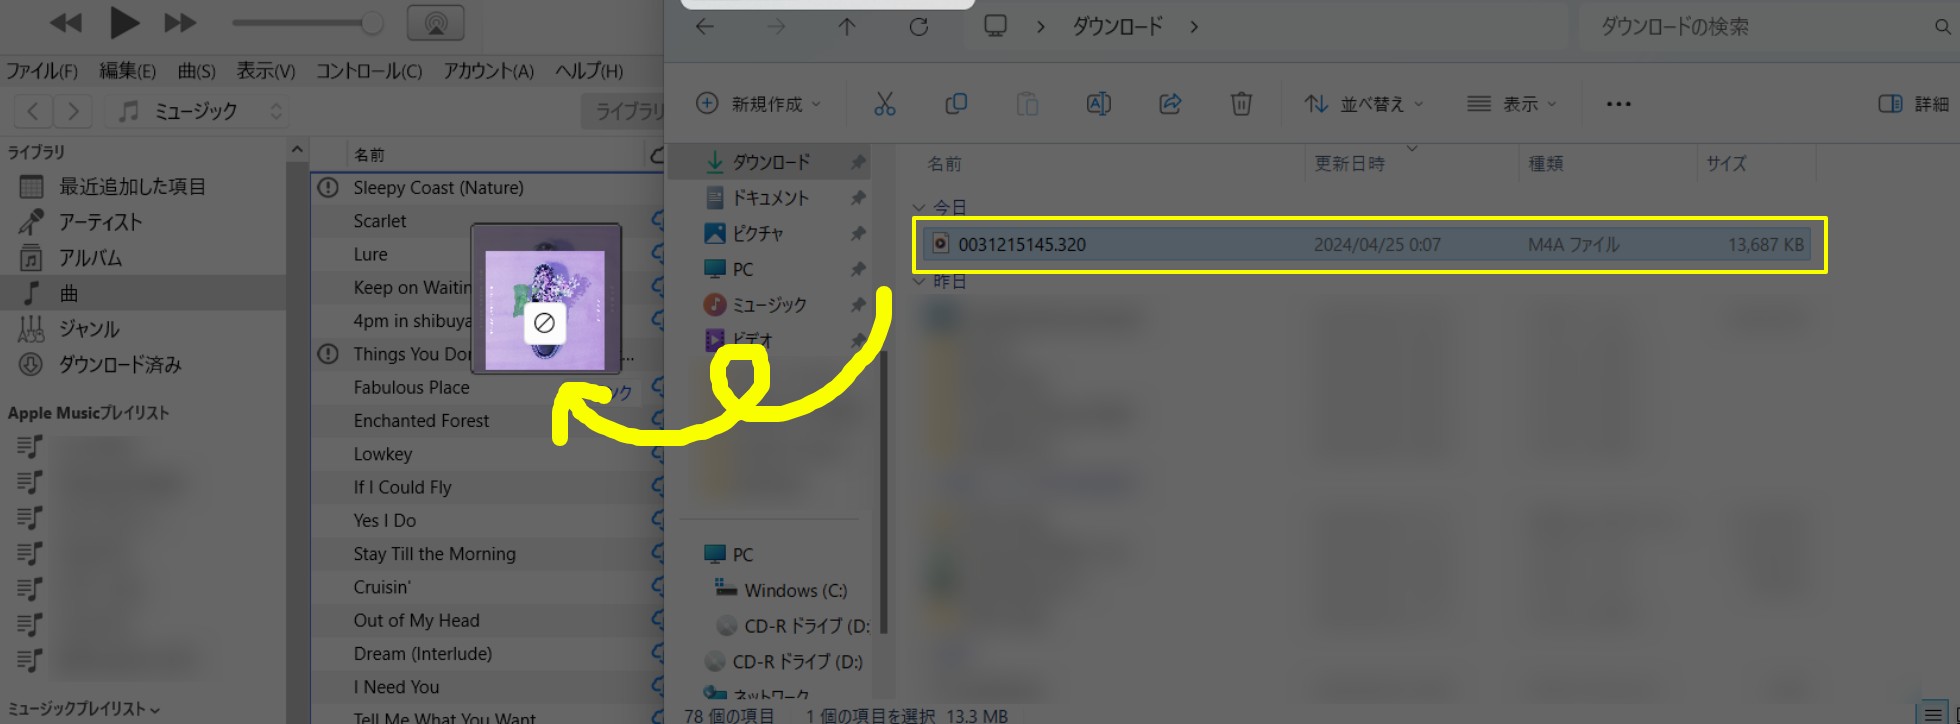Refresh the Explorer folder view
Screen dimensions: 1960x724
pos(918,27)
